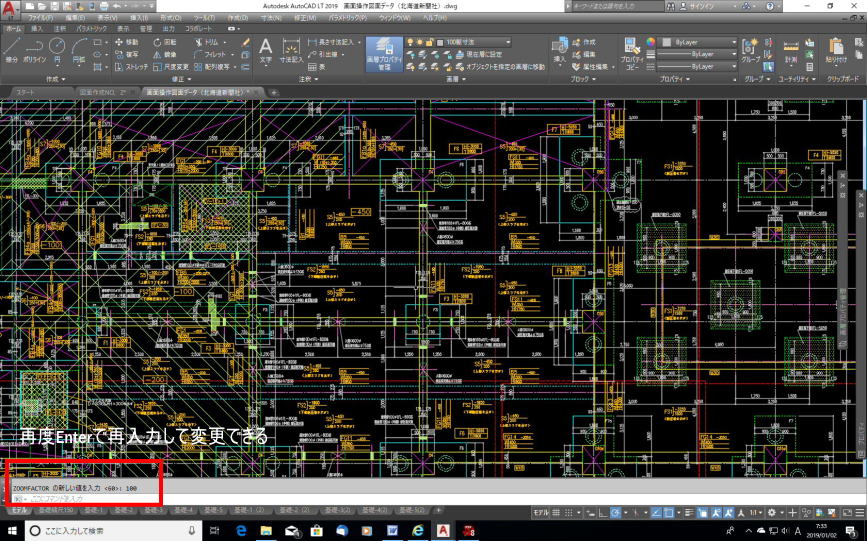Select the Polyline tool
This screenshot has width=867, height=541.
pyautogui.click(x=34, y=50)
